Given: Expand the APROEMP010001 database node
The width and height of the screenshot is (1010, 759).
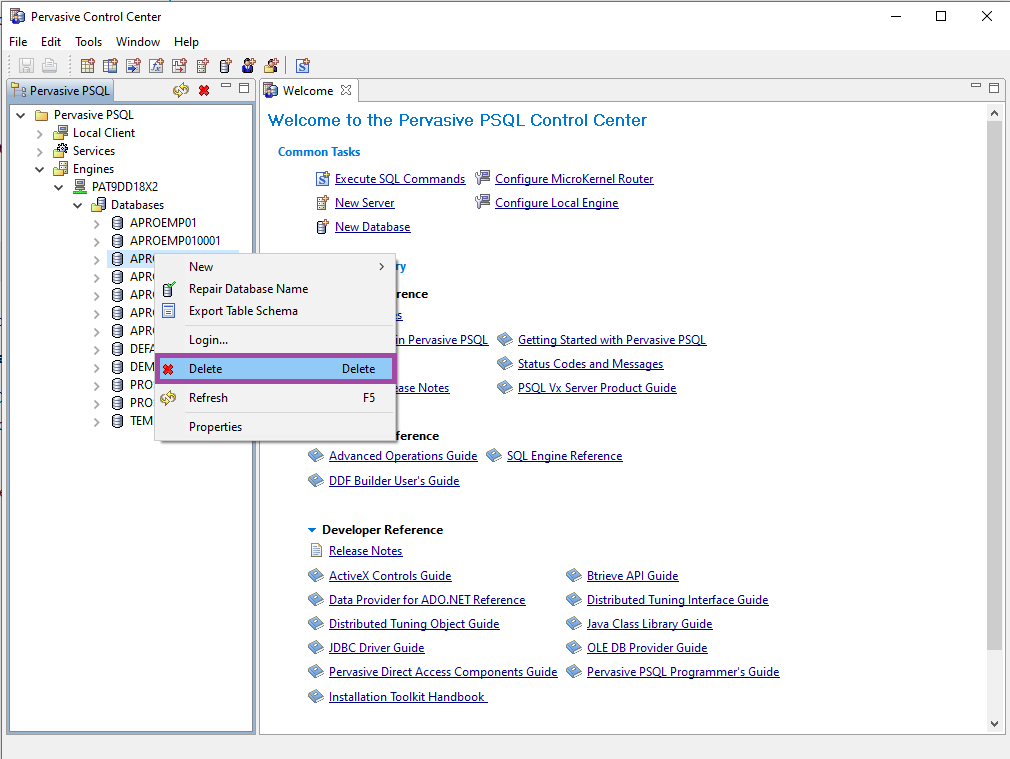Looking at the screenshot, I should (x=97, y=242).
